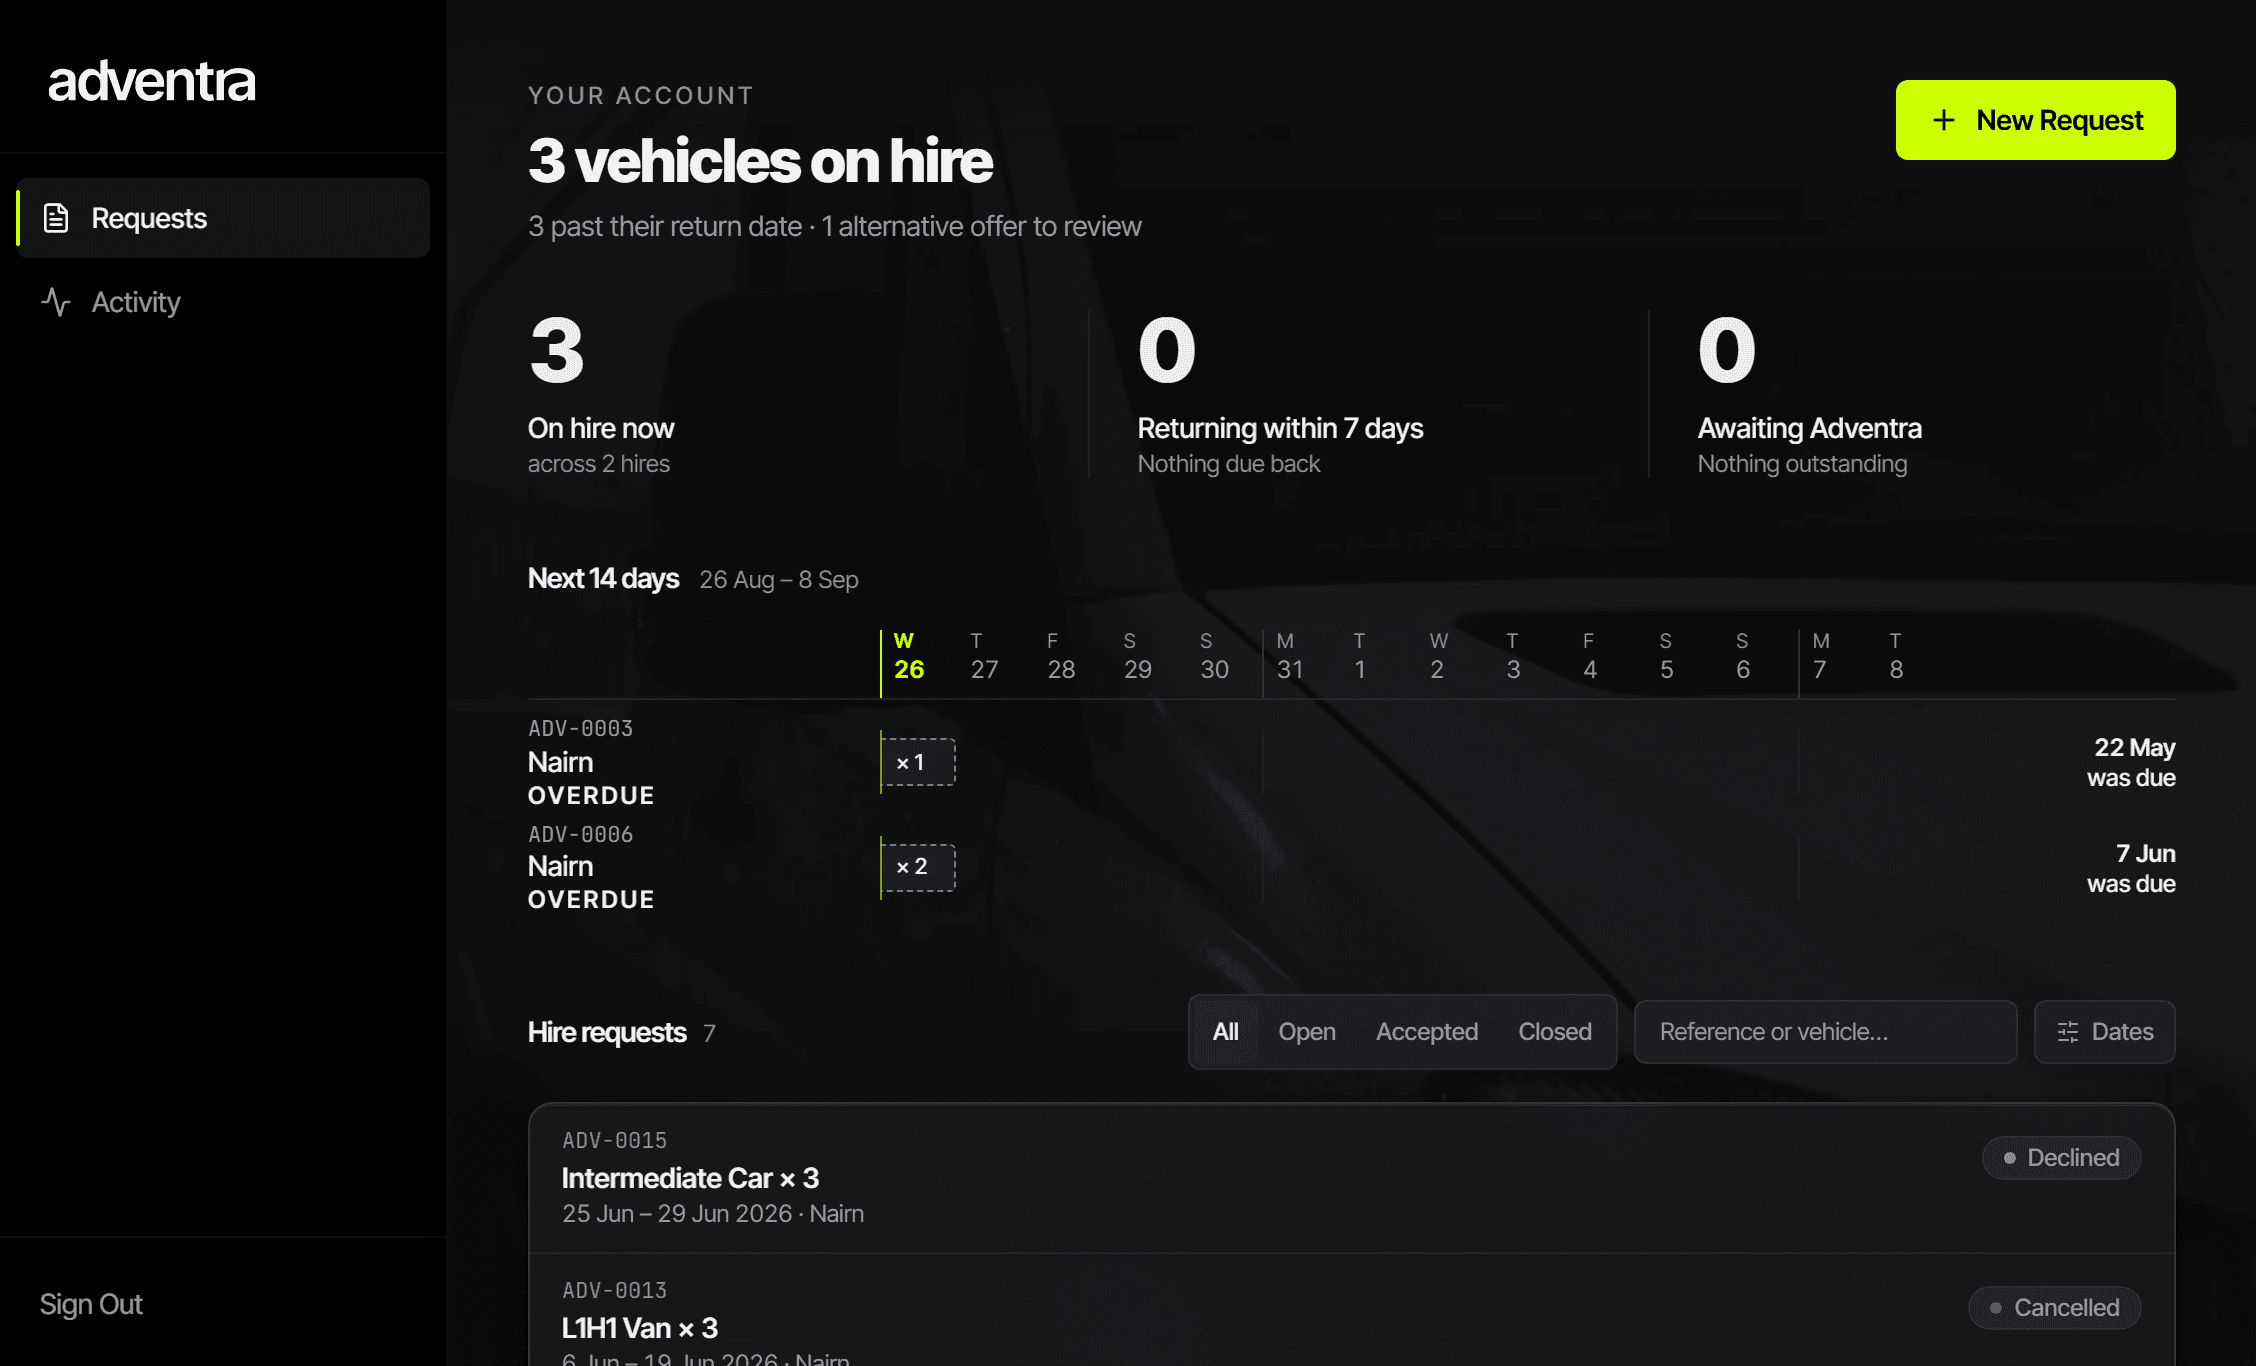Click the 1 alternative offer to review text
This screenshot has width=2256, height=1366.
[x=981, y=226]
